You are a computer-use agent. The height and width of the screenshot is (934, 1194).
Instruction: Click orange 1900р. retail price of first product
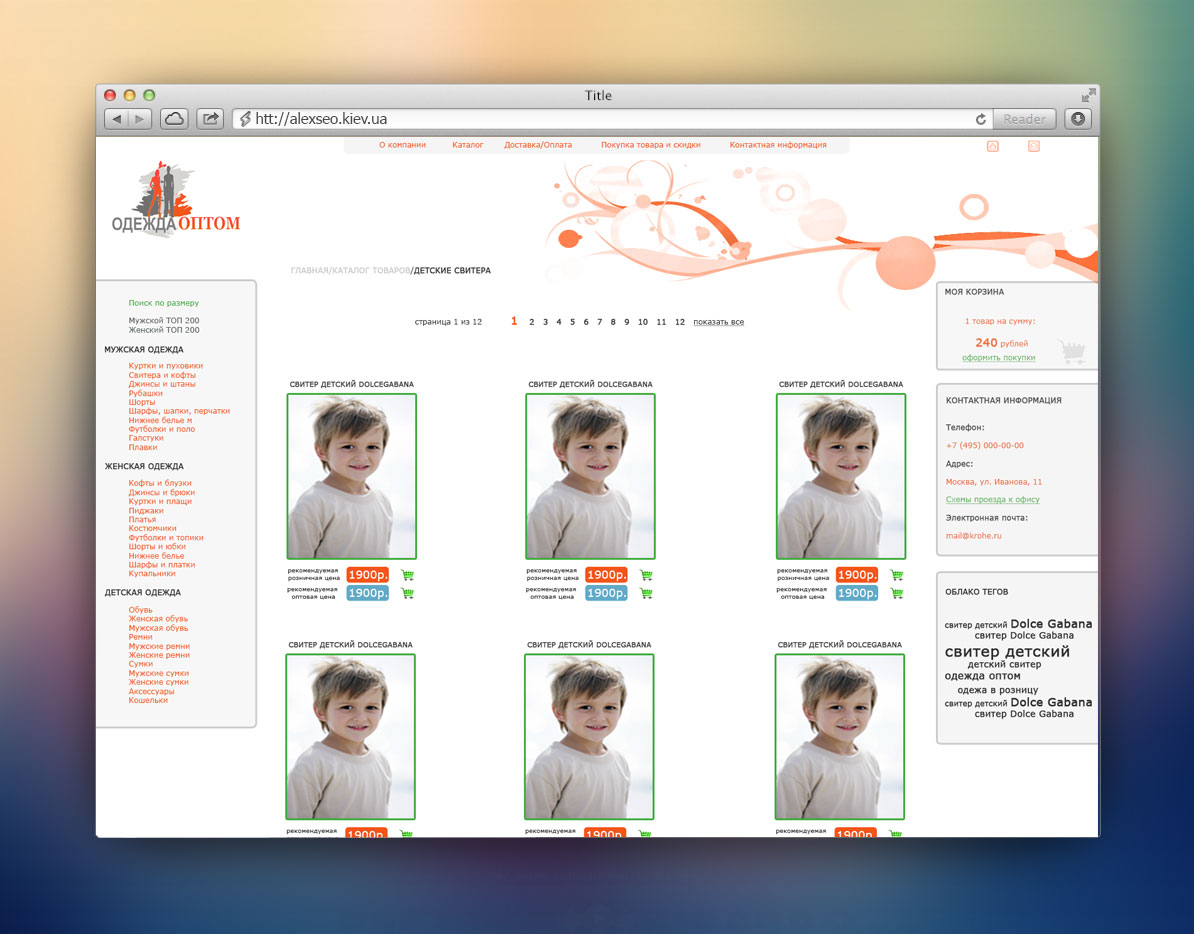pos(368,575)
